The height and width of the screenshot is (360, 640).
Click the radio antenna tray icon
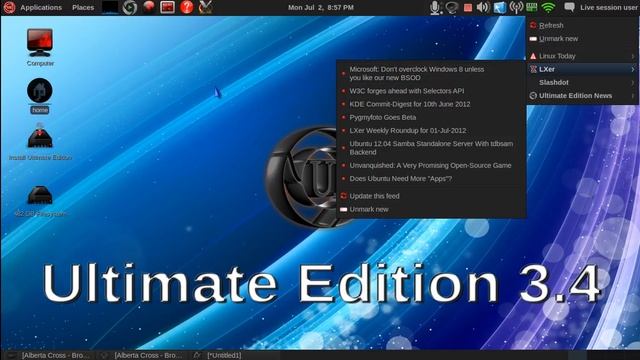tap(516, 7)
